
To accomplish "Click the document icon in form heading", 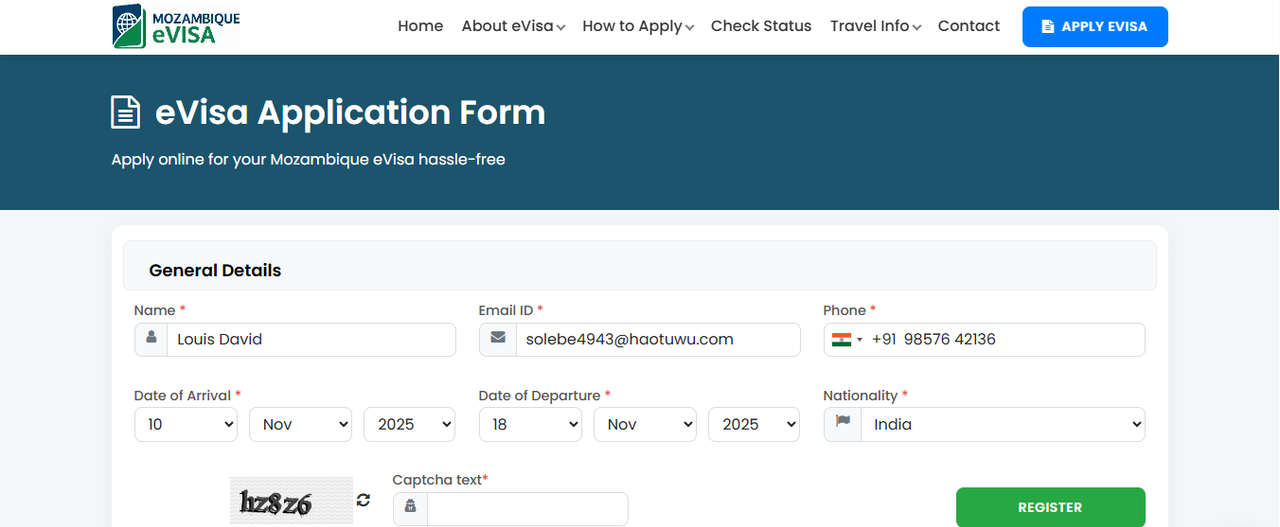I will click(x=125, y=112).
